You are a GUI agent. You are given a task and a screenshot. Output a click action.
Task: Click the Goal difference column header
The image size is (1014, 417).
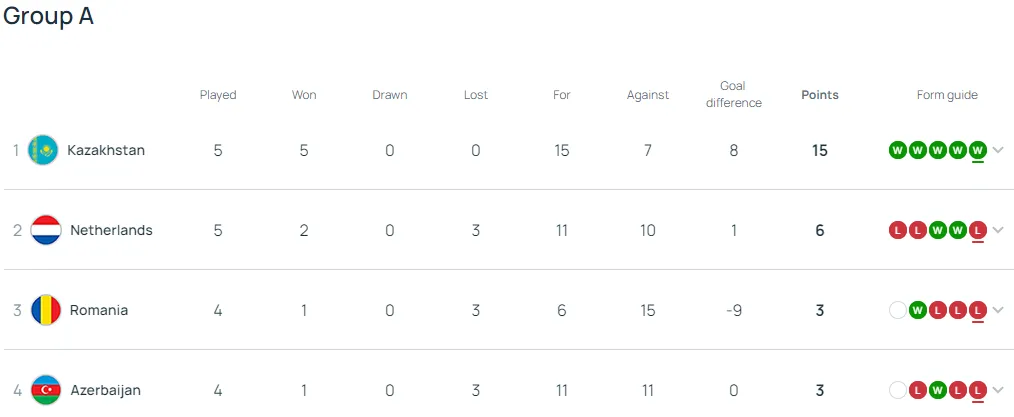point(733,94)
